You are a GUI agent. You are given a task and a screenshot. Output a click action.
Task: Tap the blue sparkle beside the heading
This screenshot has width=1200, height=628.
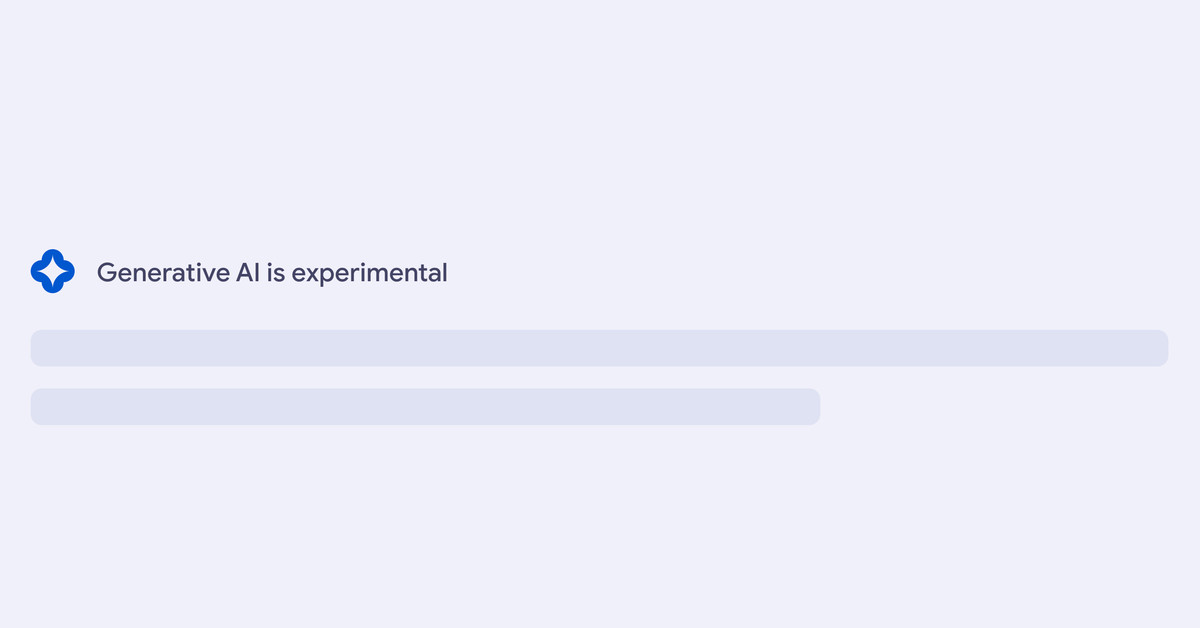(53, 271)
